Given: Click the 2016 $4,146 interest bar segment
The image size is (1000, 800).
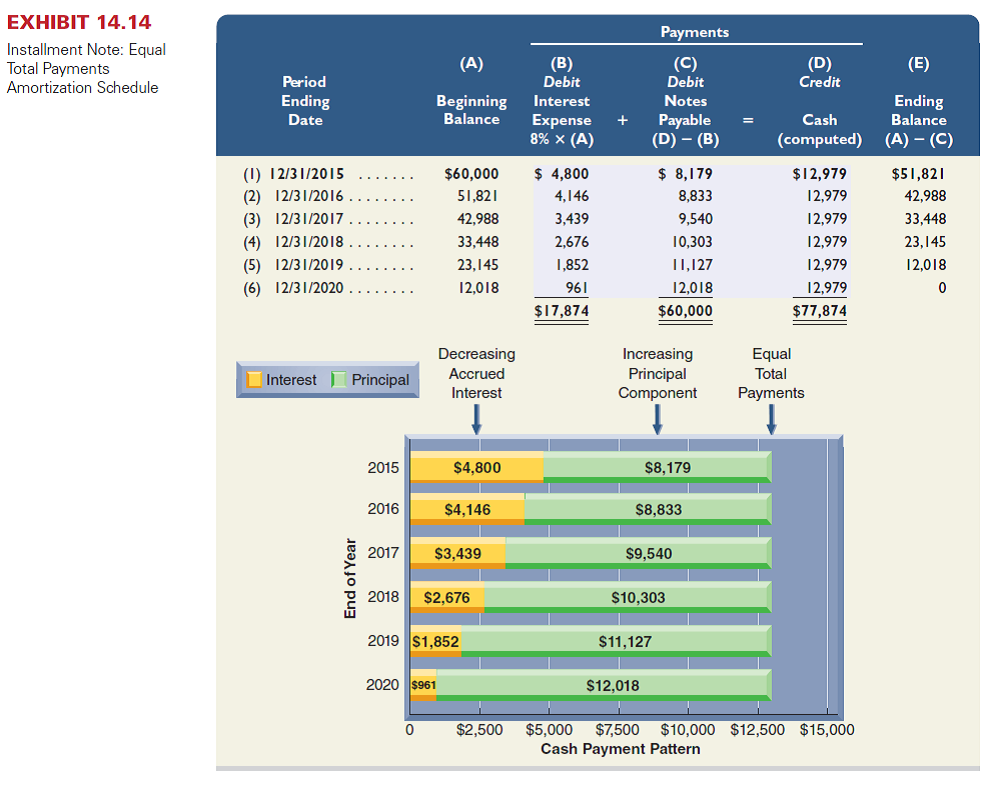Looking at the screenshot, I should 467,510.
